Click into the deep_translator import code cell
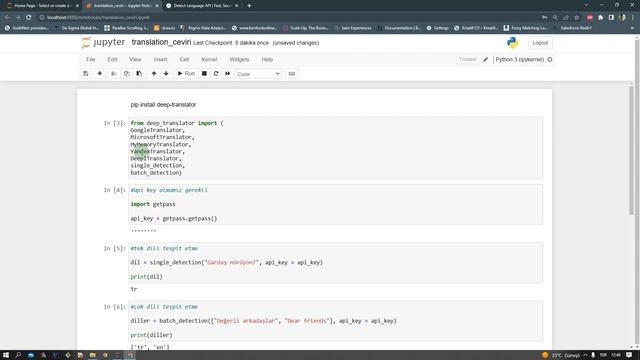The width and height of the screenshot is (640, 360). click(x=336, y=148)
